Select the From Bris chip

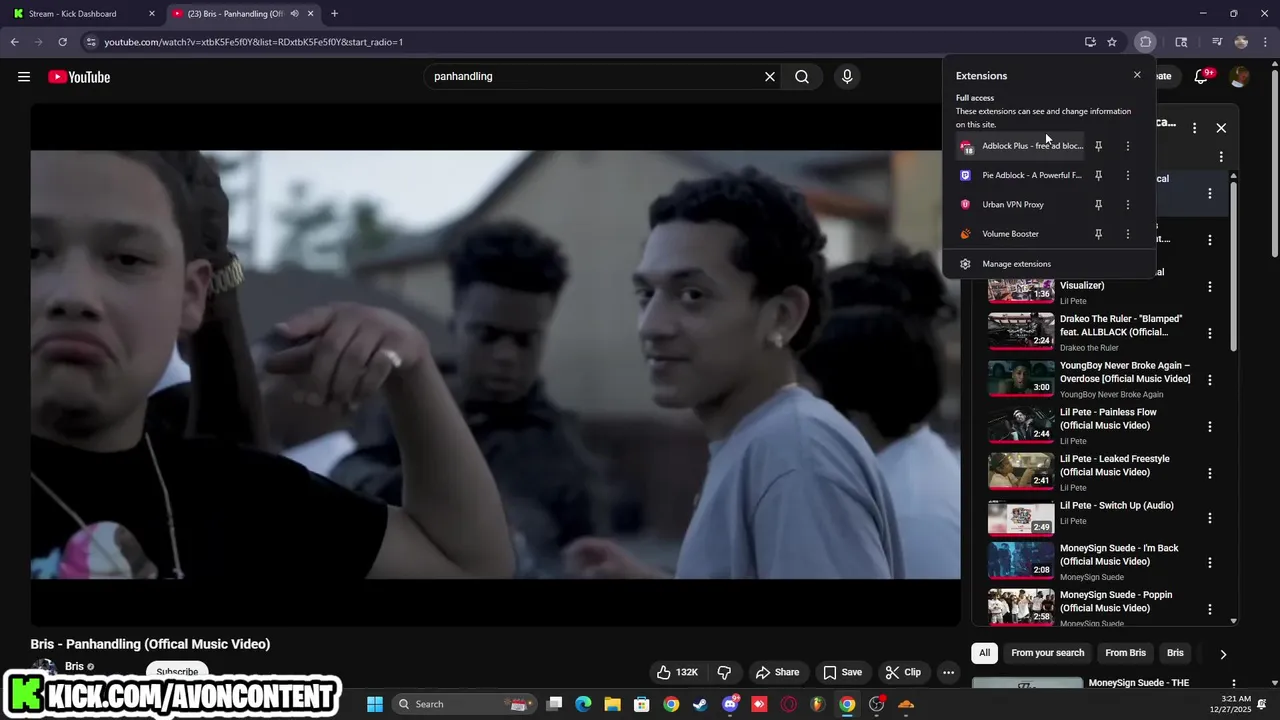1125,653
